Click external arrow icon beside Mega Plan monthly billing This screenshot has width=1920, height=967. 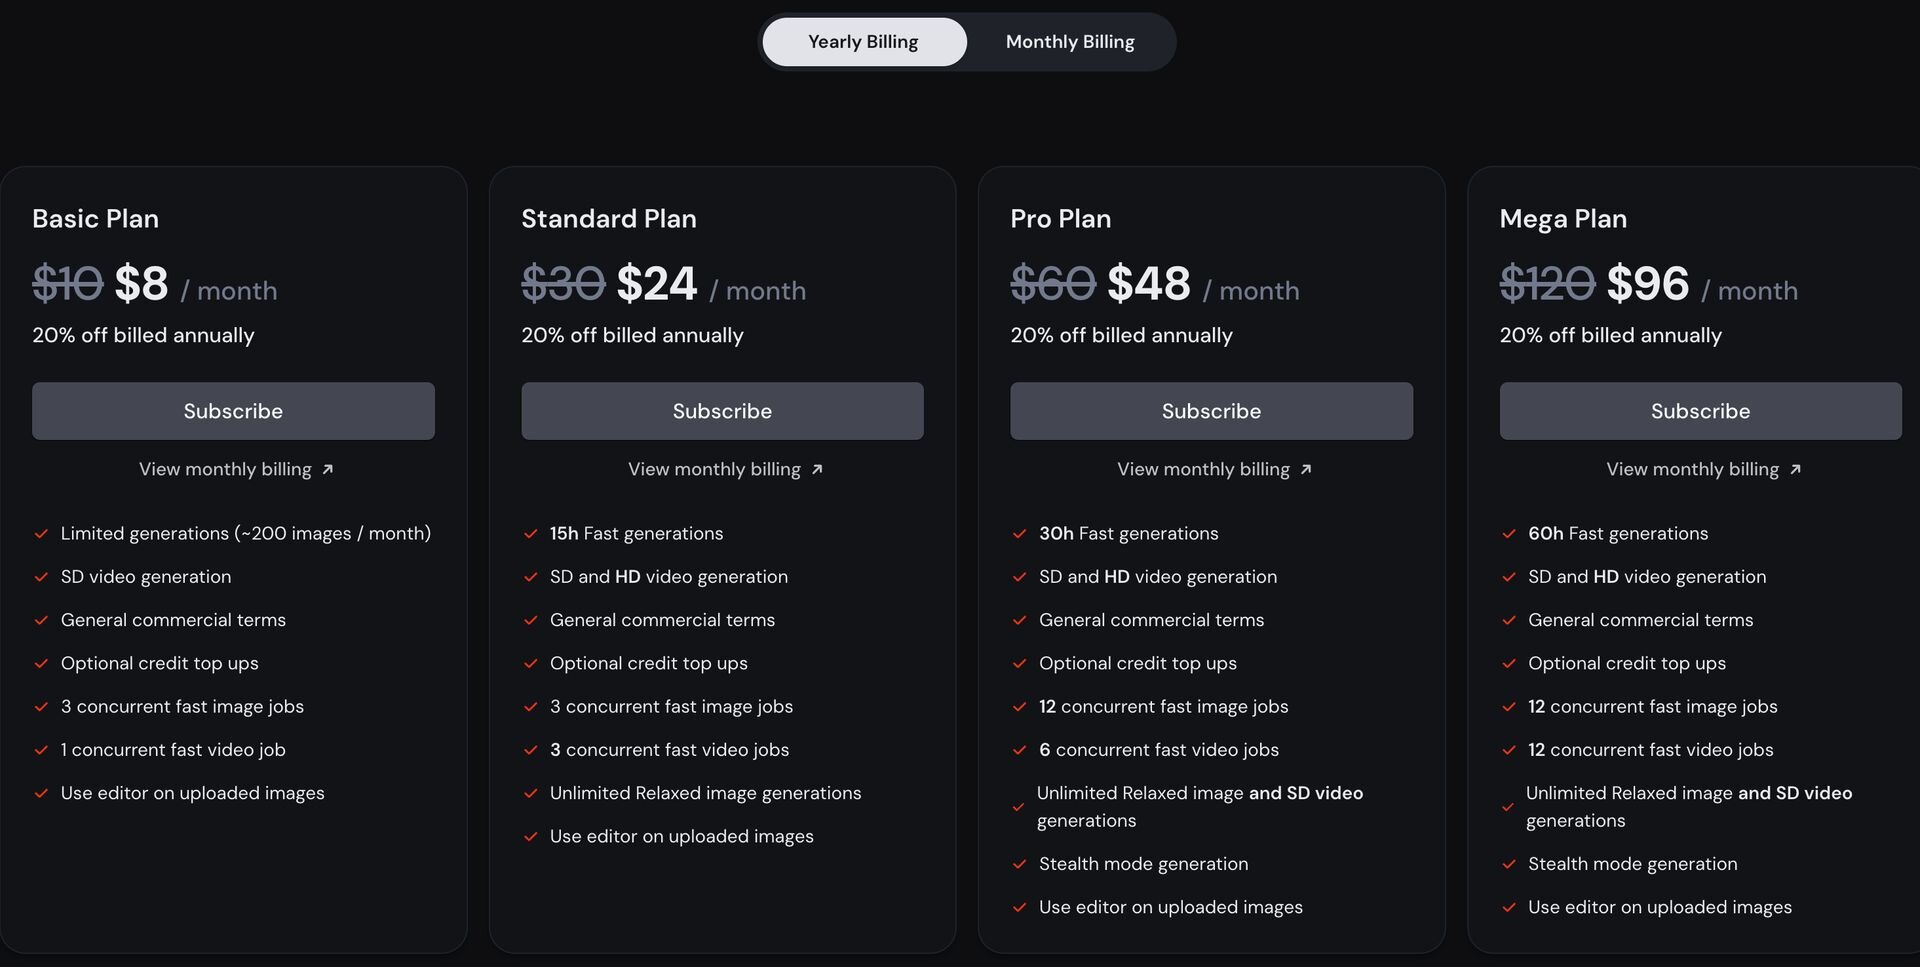coord(1795,470)
